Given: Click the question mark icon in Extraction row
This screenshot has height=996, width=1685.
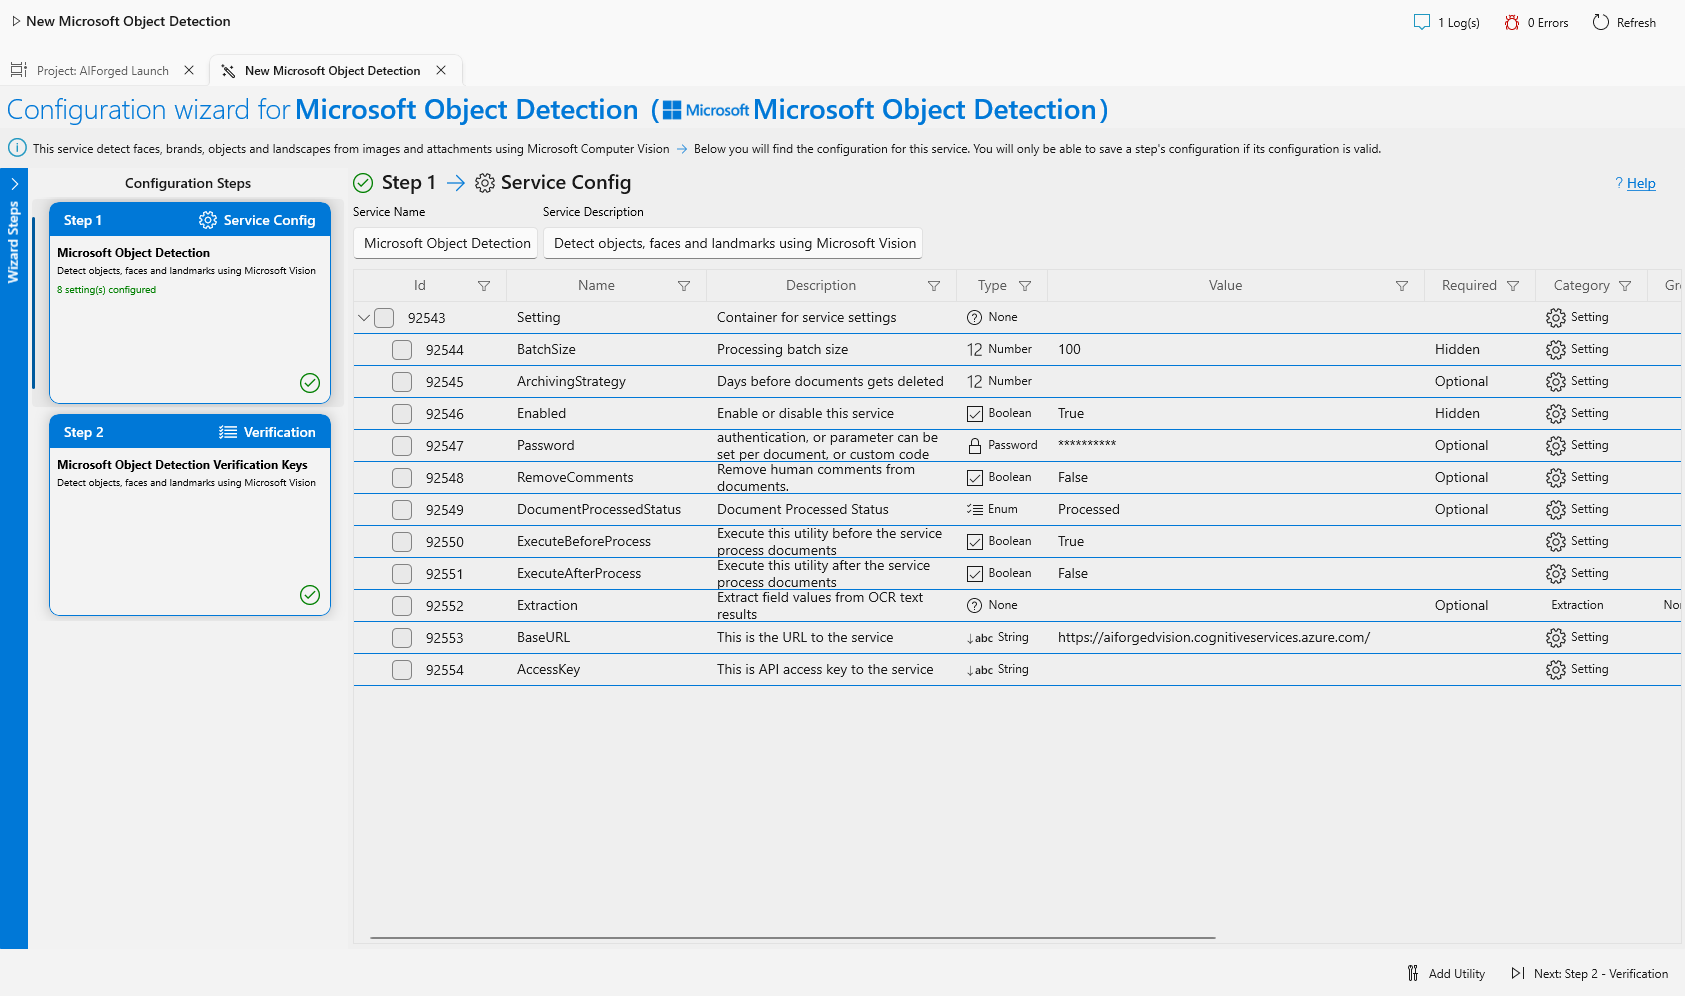Looking at the screenshot, I should tap(975, 606).
